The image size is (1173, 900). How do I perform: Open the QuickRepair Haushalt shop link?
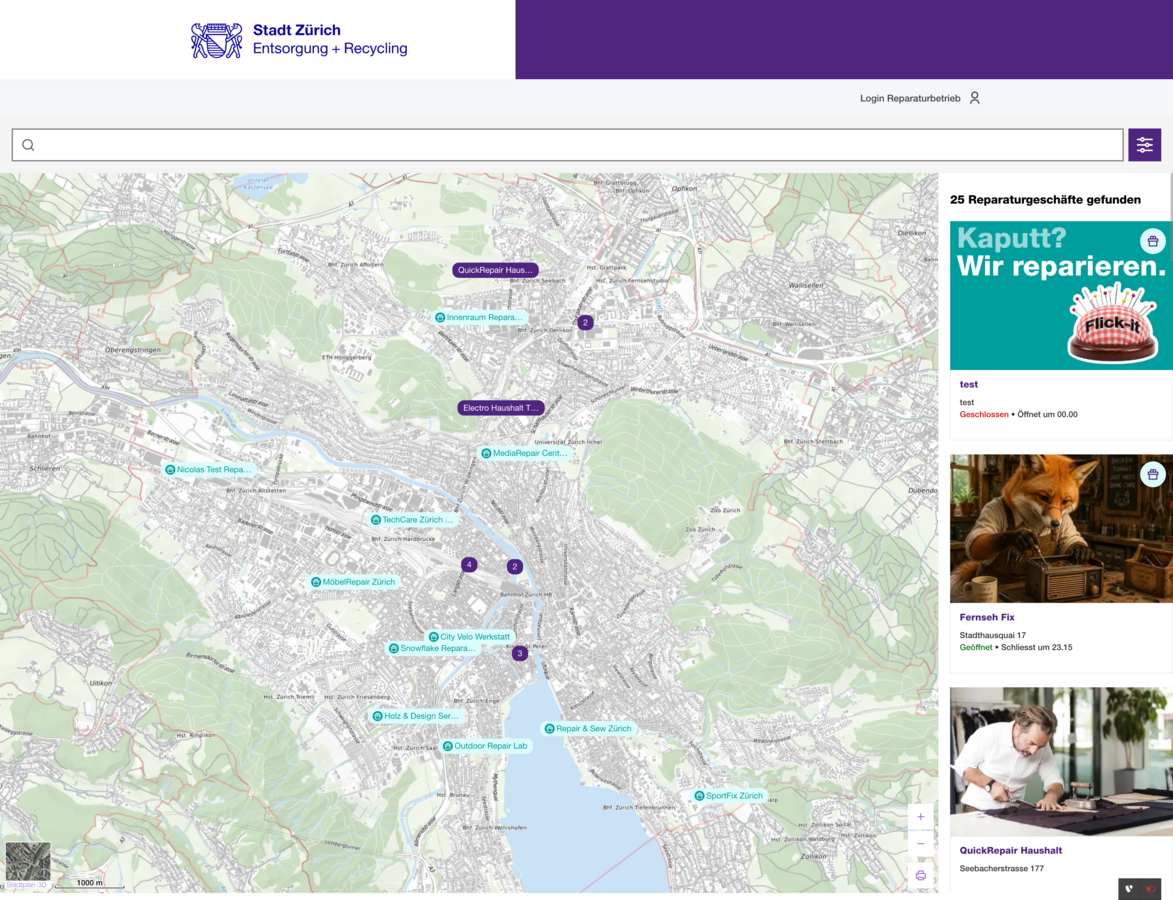[x=1011, y=851]
